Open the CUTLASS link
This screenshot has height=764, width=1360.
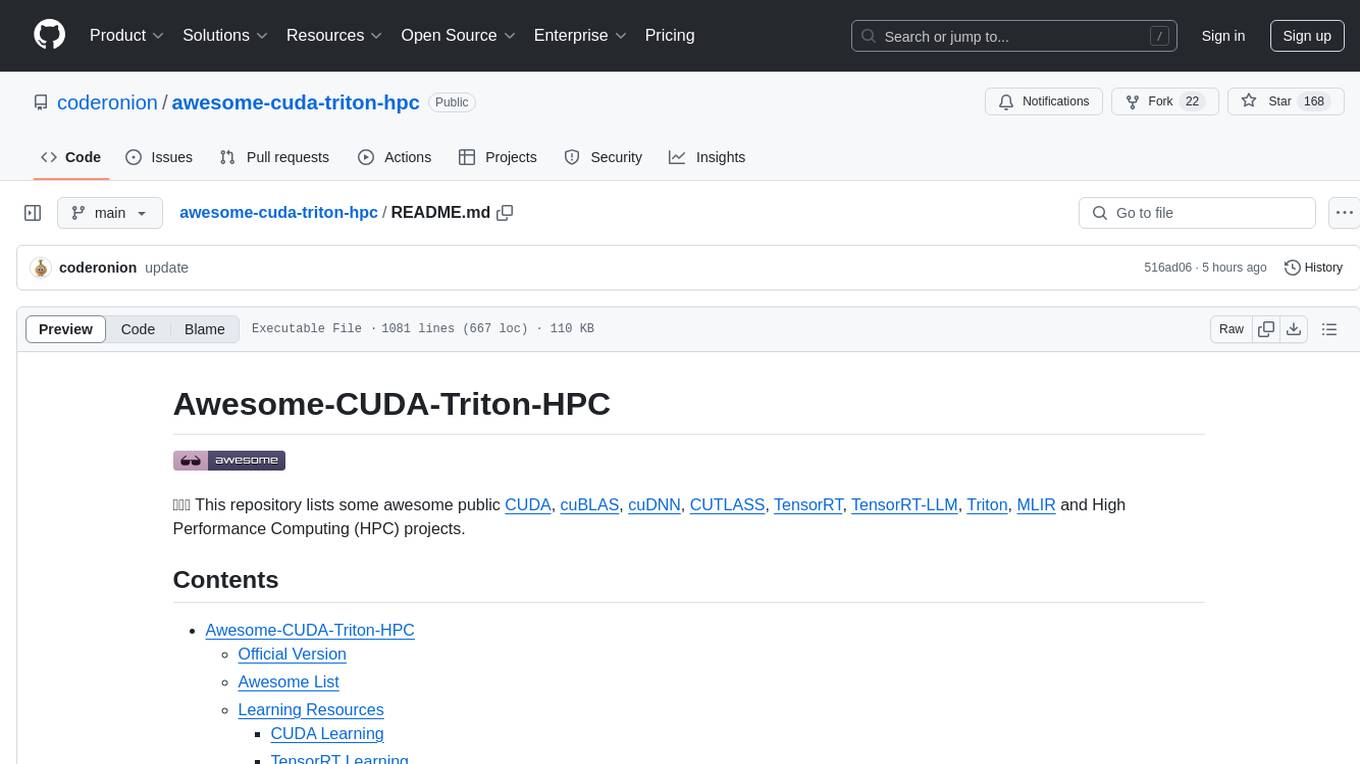[x=727, y=505]
